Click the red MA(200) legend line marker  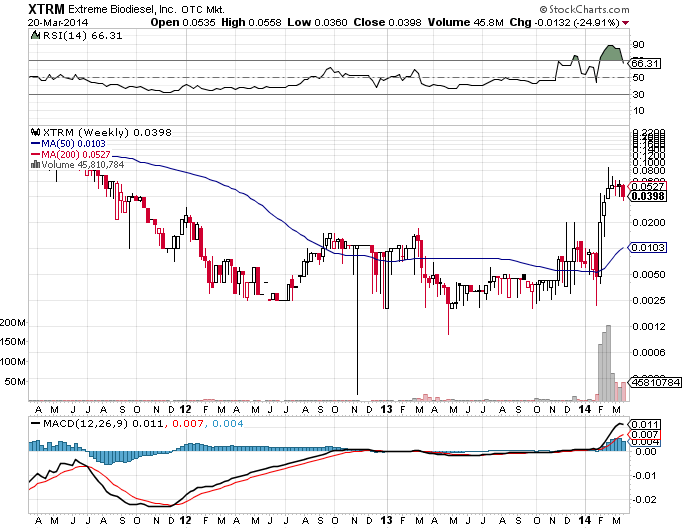click(x=35, y=155)
